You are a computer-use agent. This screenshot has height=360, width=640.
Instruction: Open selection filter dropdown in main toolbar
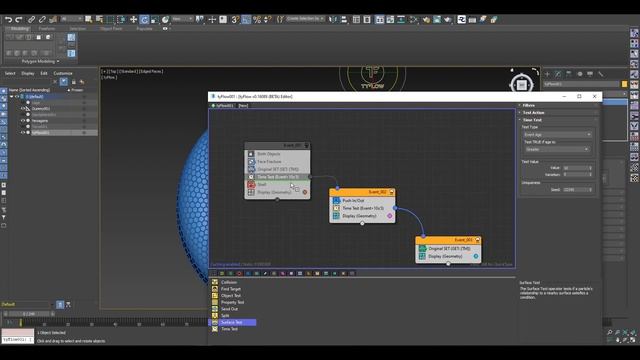(x=71, y=19)
